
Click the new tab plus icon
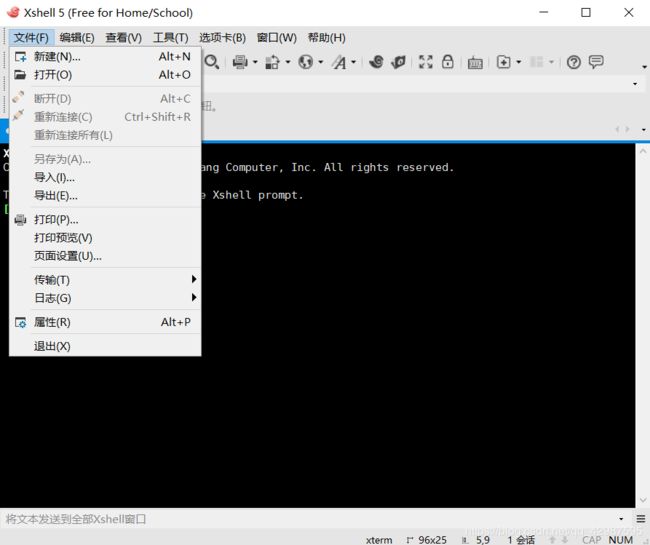503,62
